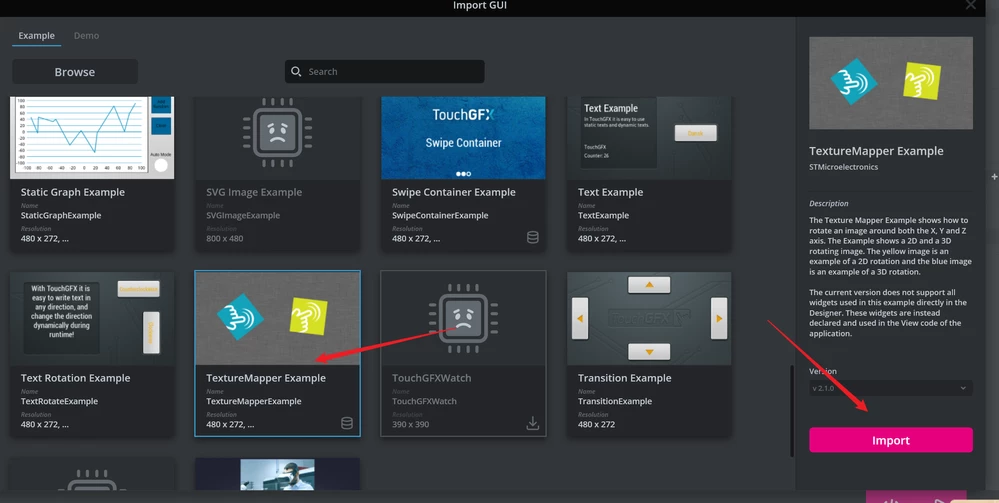Click the search magnifier icon
This screenshot has width=999, height=503.
point(296,71)
